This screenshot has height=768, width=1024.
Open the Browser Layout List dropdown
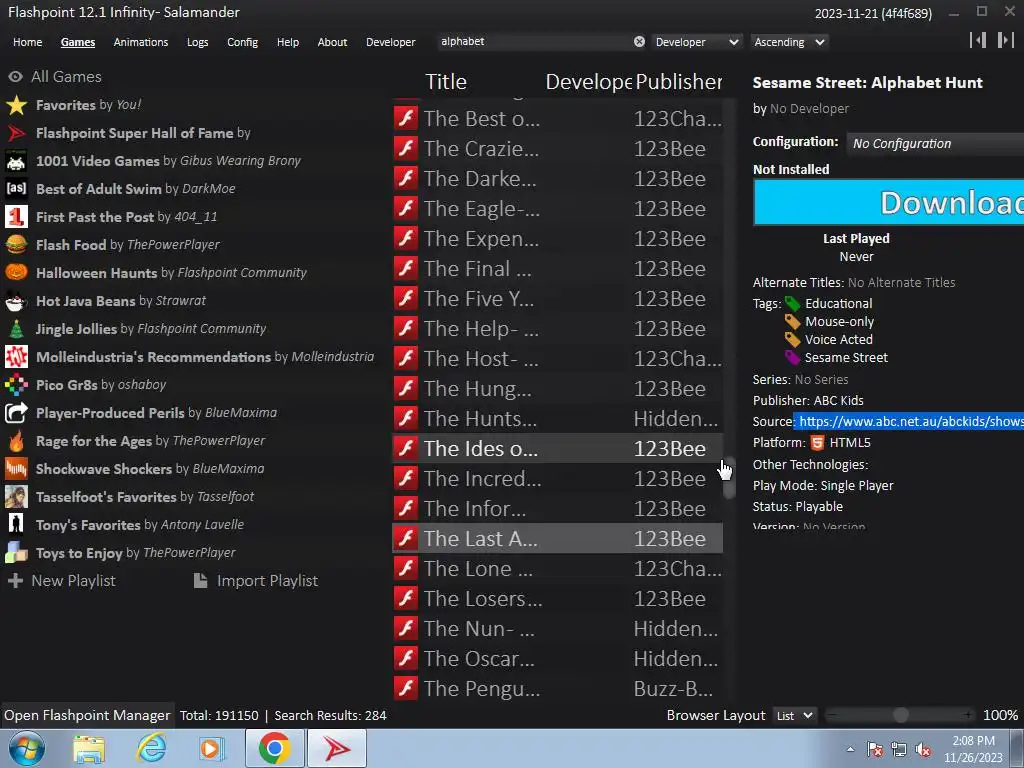(794, 716)
